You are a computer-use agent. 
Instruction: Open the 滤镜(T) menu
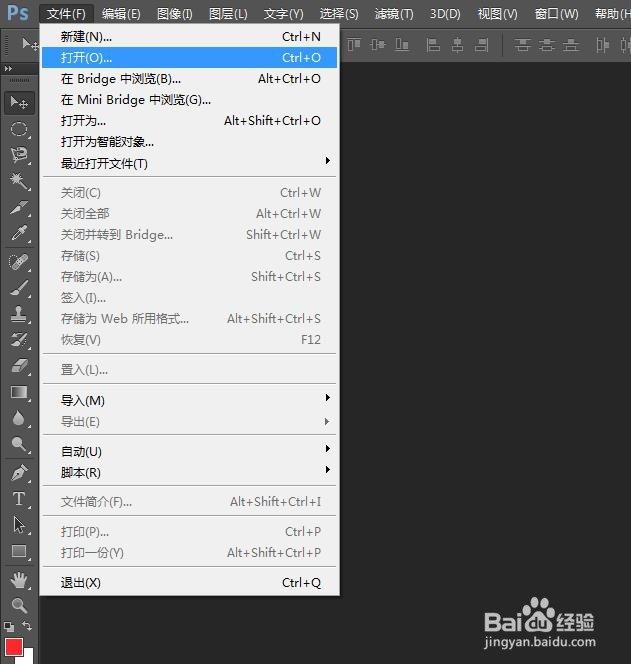click(x=394, y=14)
